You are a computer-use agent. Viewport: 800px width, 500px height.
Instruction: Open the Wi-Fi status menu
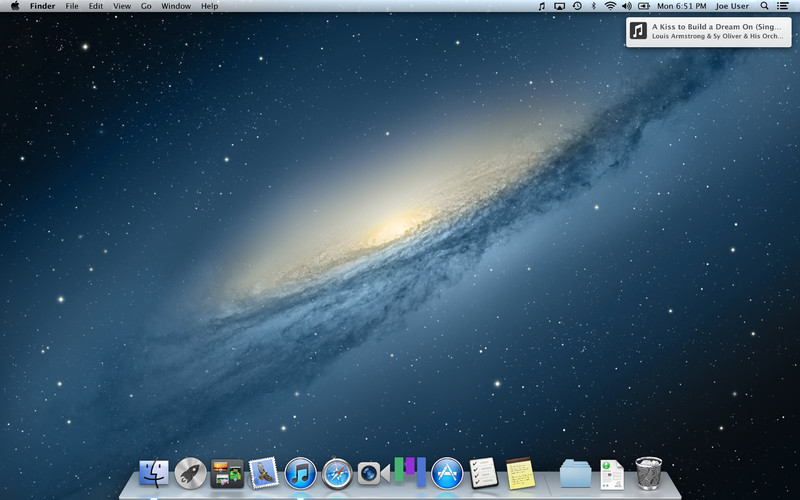click(x=610, y=6)
